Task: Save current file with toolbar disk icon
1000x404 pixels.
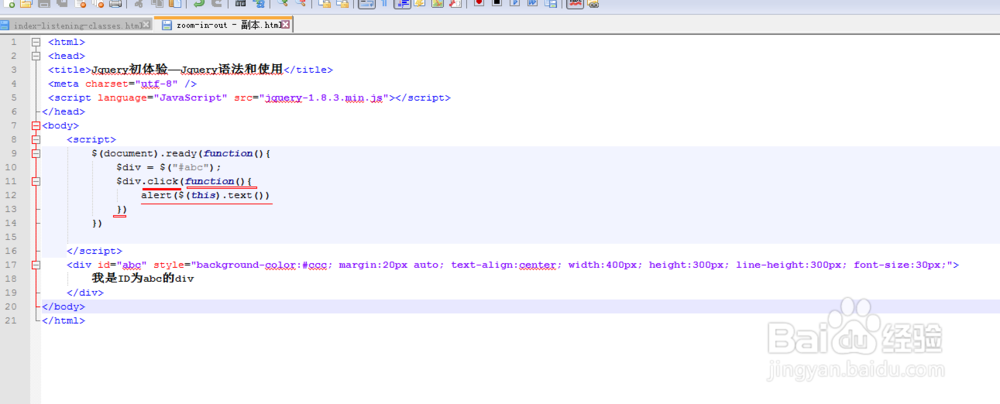Action: (x=43, y=3)
